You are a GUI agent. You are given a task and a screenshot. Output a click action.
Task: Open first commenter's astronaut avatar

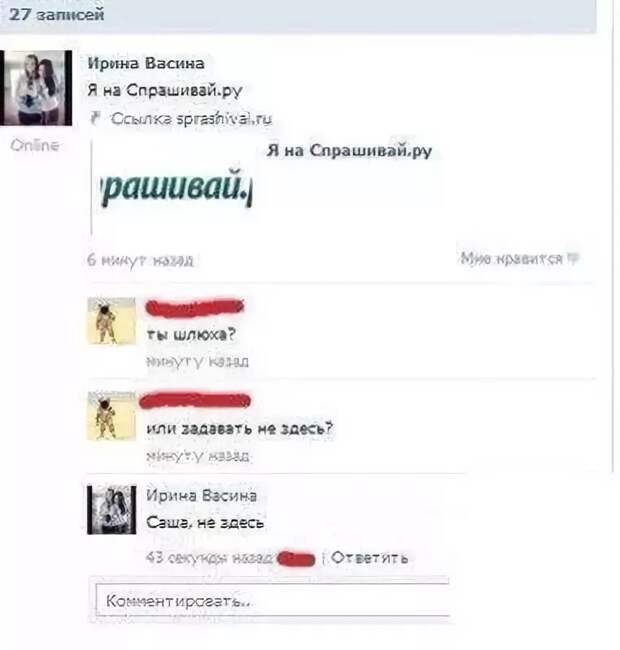tap(111, 321)
